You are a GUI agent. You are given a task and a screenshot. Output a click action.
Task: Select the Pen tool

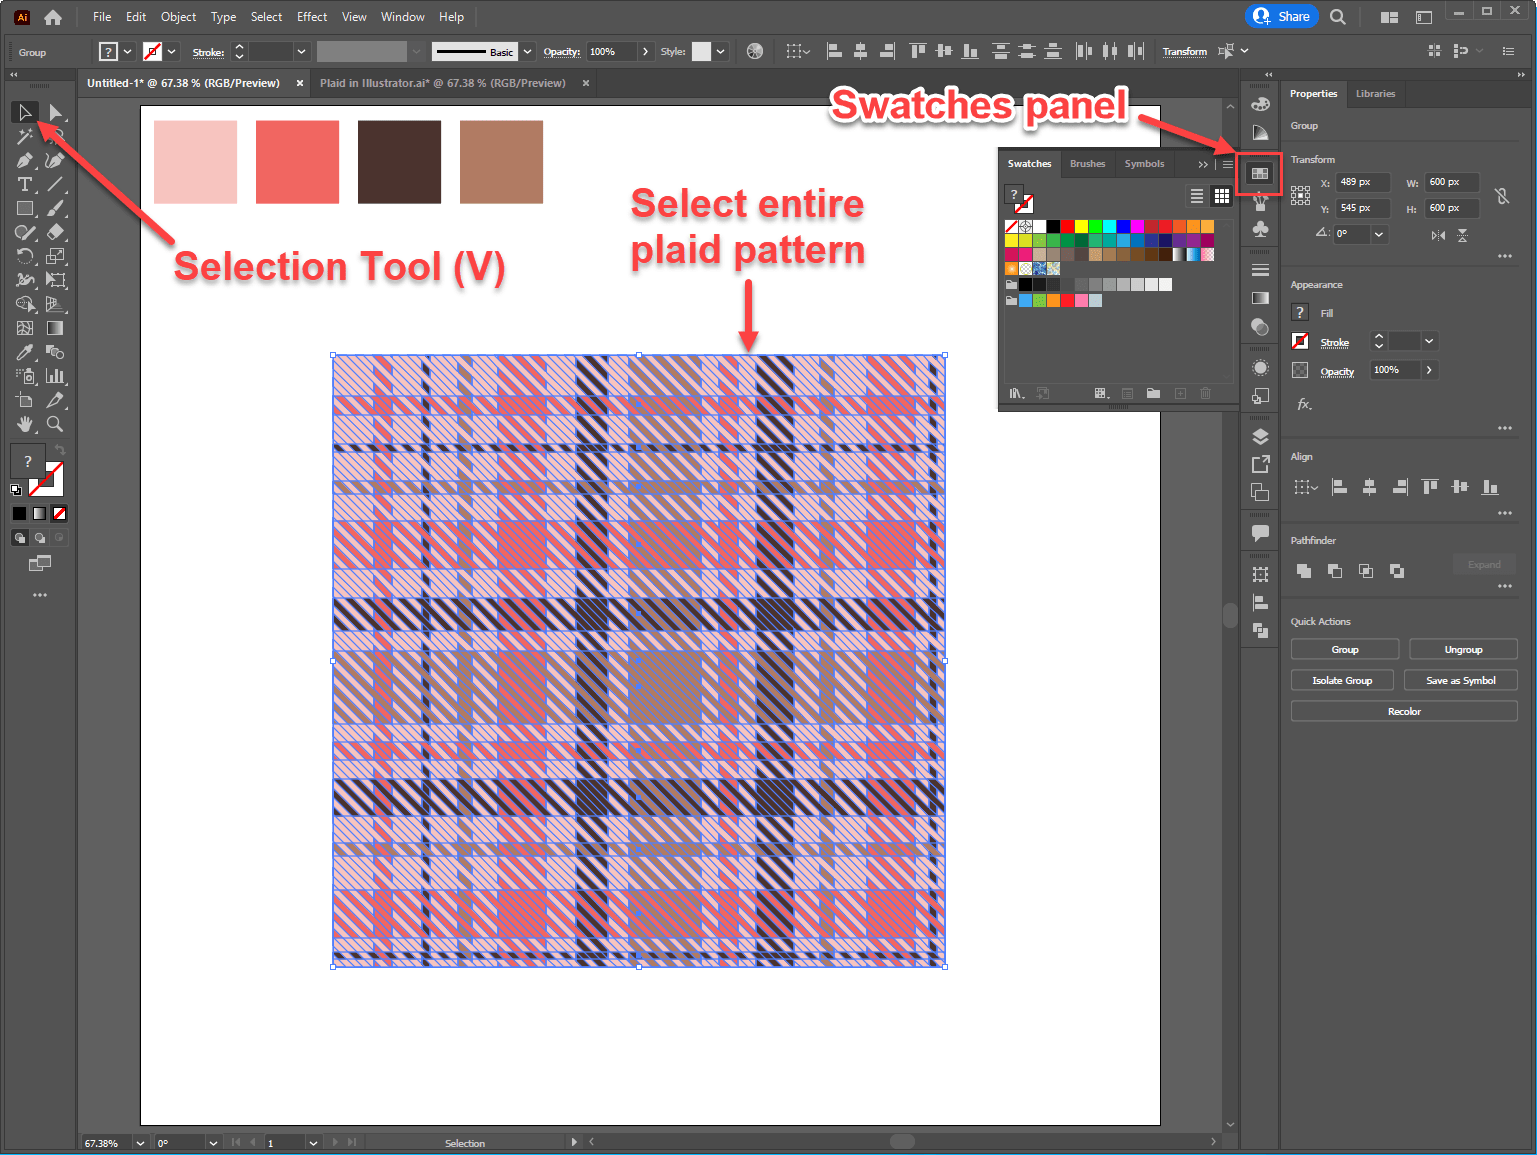point(25,160)
